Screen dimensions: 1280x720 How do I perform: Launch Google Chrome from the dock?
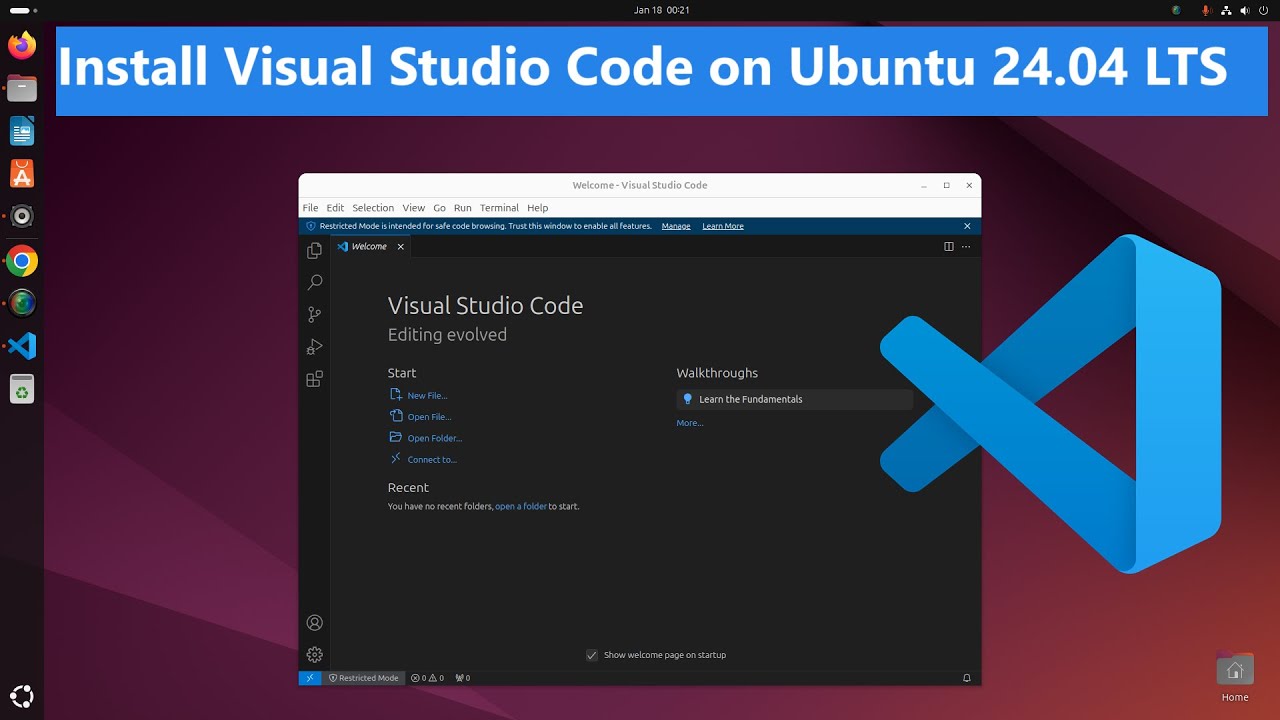point(22,261)
